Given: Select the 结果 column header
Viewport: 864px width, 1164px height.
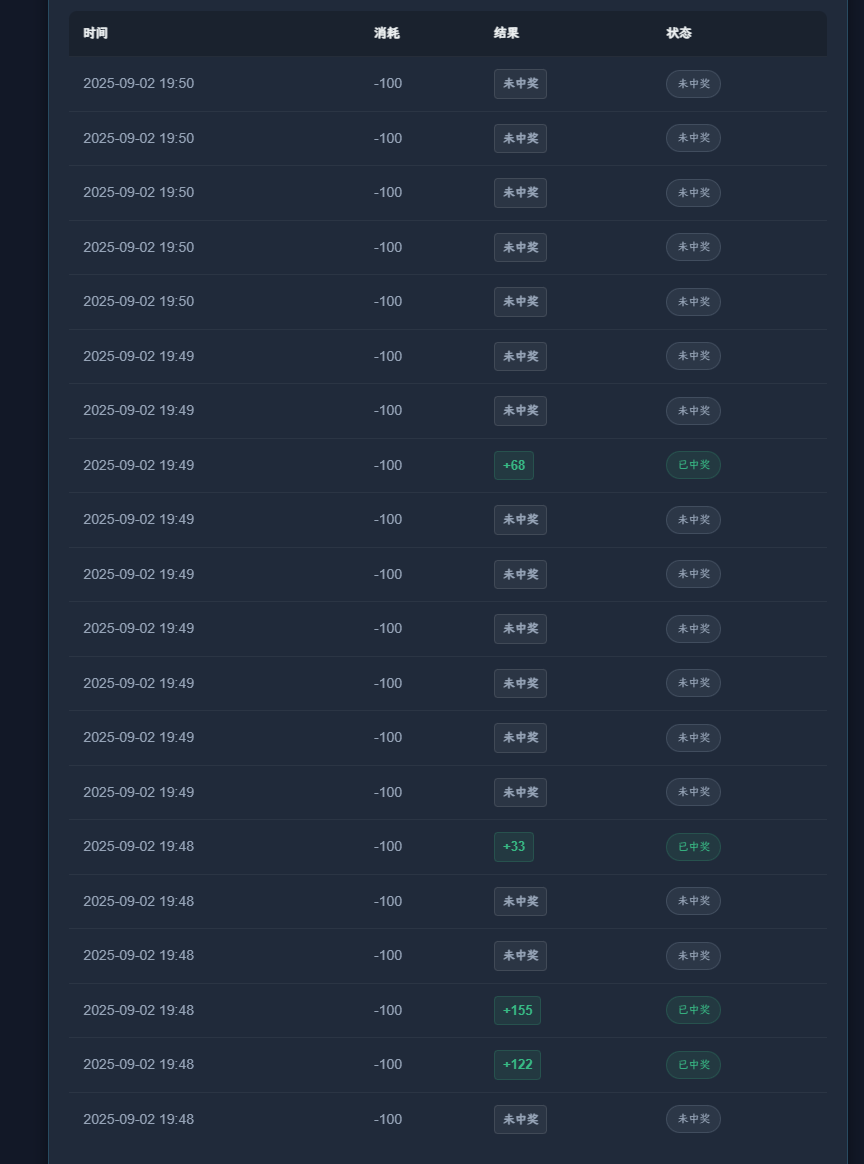Looking at the screenshot, I should coord(506,33).
